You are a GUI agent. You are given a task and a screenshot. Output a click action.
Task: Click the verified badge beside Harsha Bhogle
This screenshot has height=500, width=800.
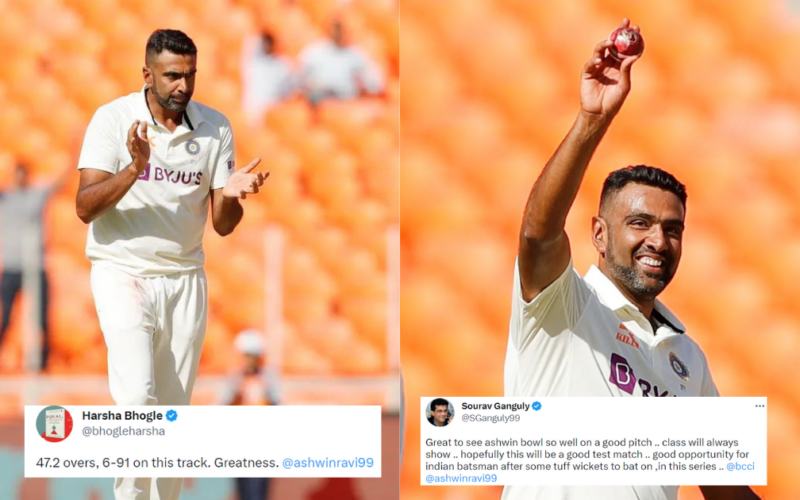pos(172,416)
